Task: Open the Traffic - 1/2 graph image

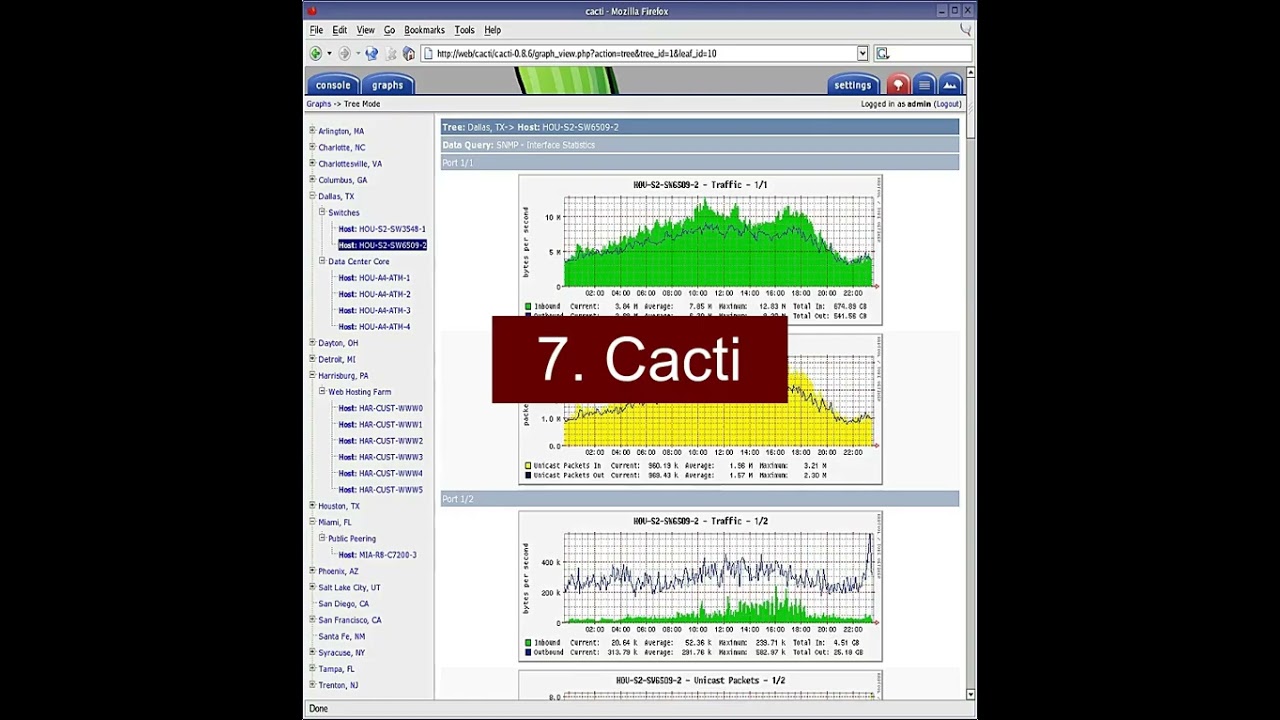Action: click(x=700, y=586)
